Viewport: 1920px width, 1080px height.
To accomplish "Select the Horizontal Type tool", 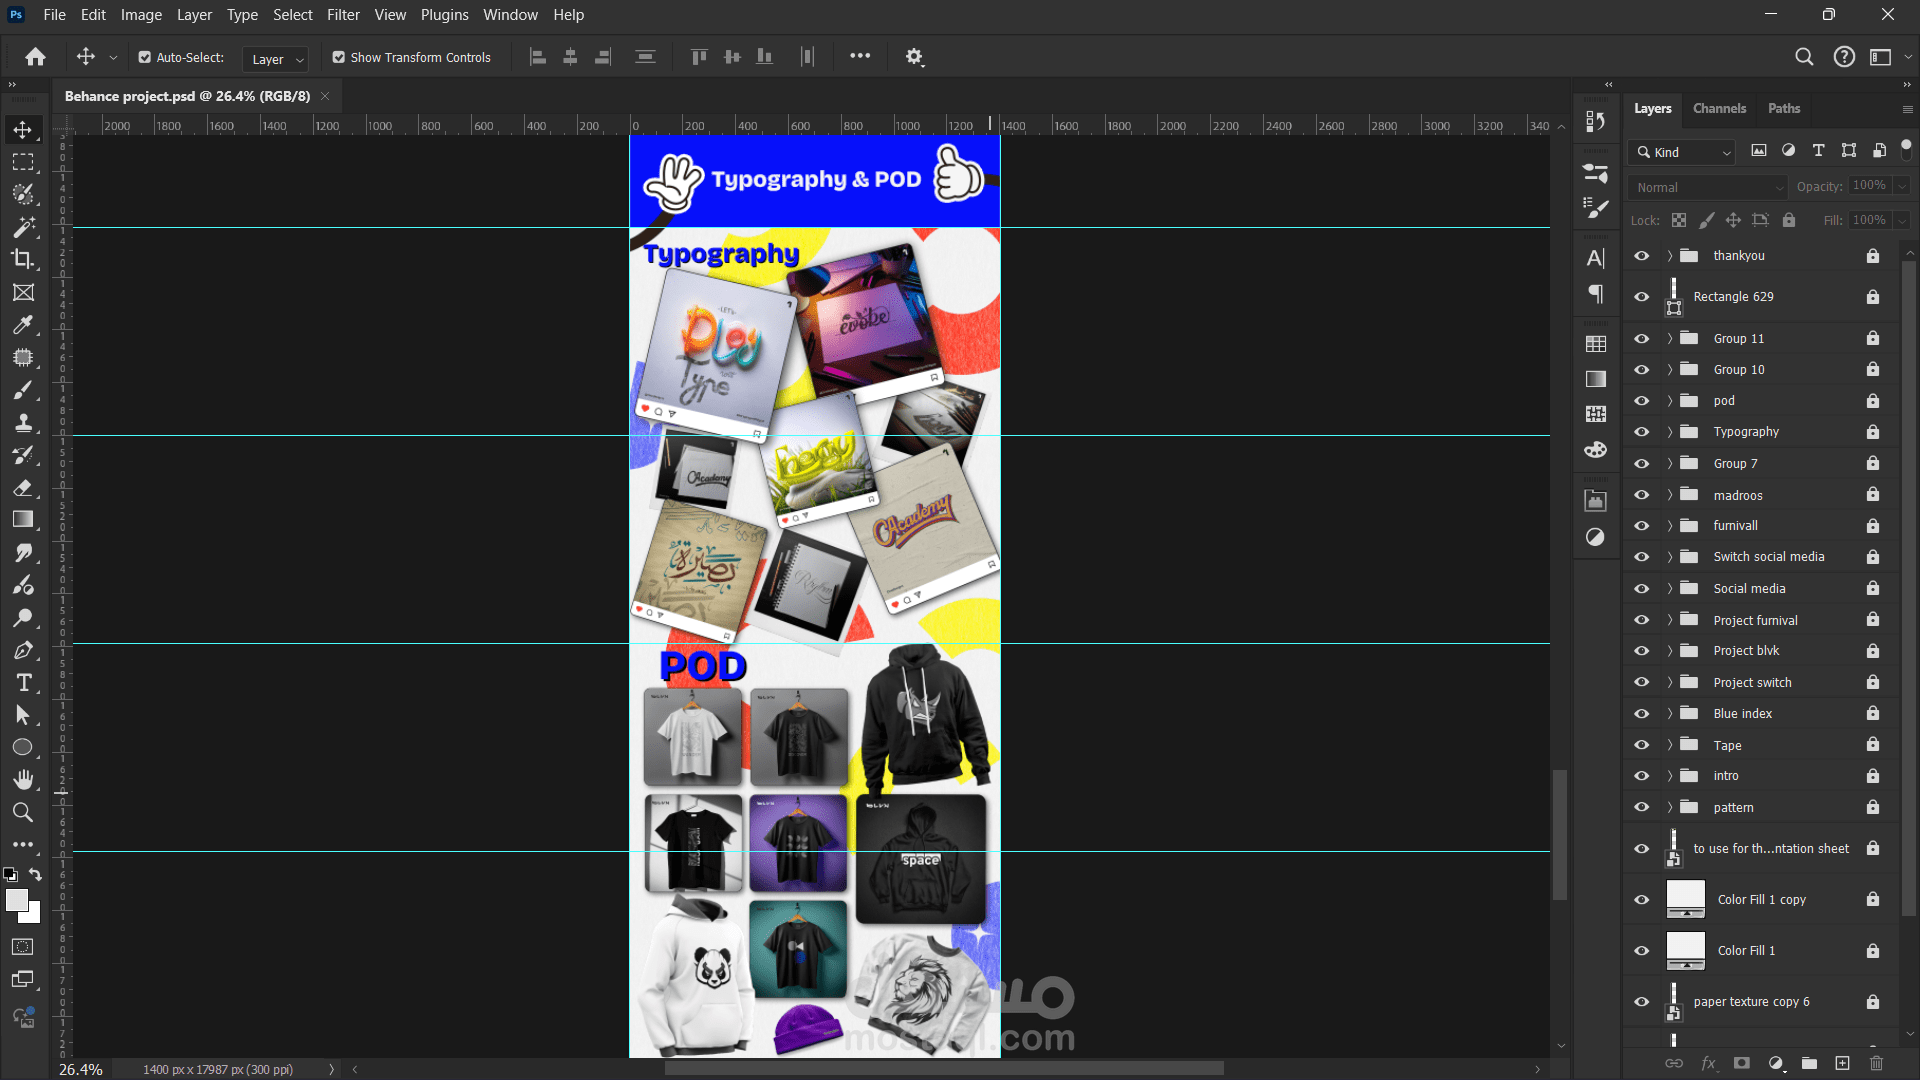I will point(23,683).
